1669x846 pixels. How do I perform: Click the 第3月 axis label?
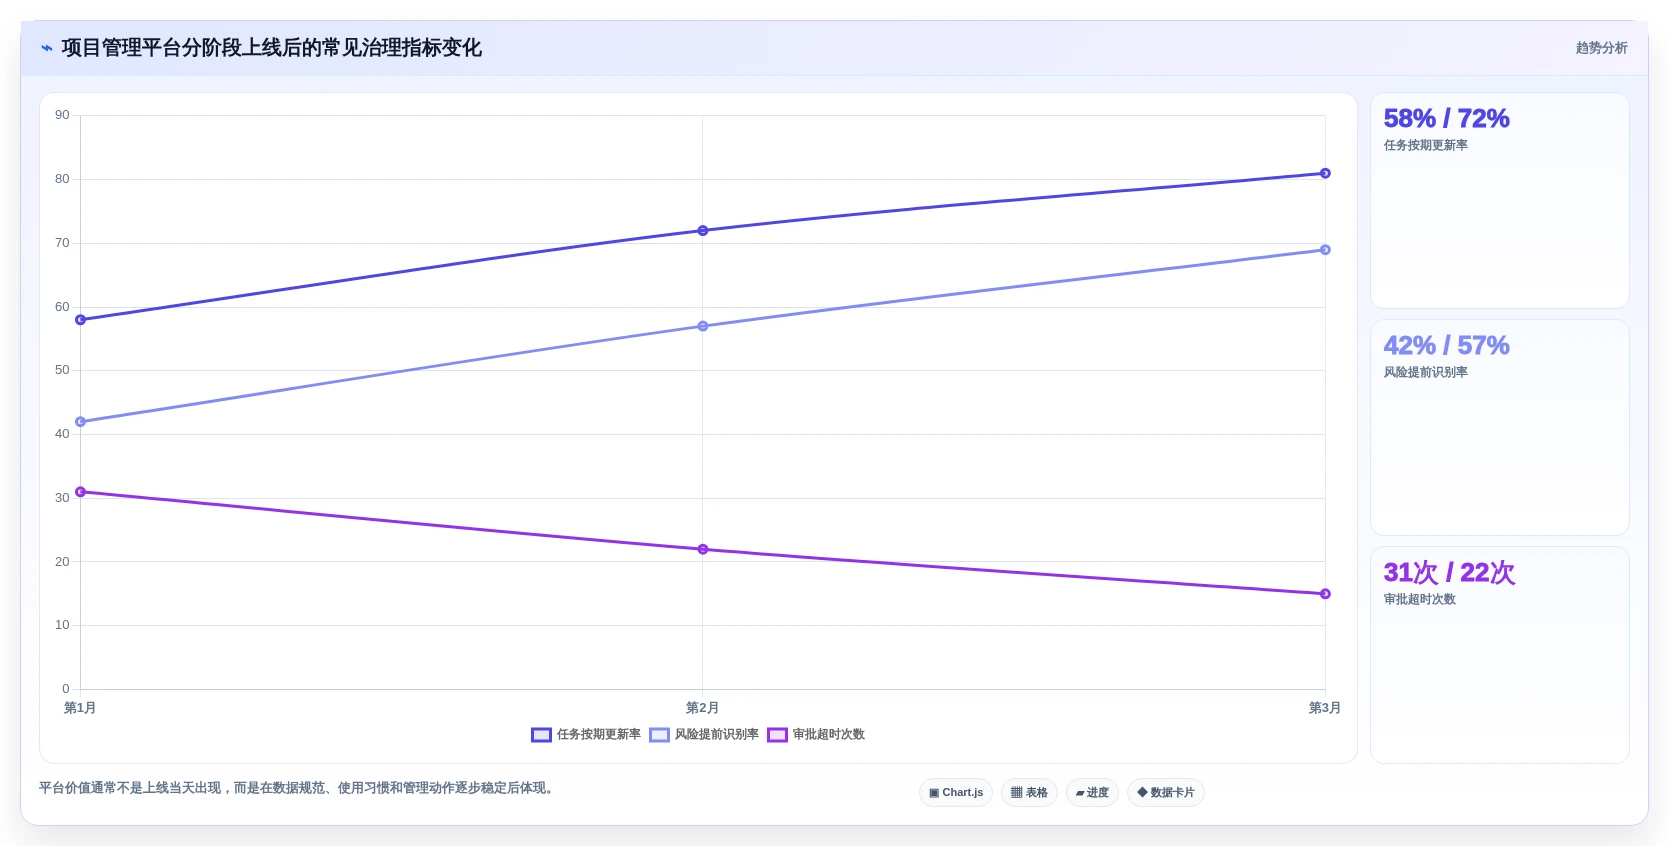[x=1325, y=708]
